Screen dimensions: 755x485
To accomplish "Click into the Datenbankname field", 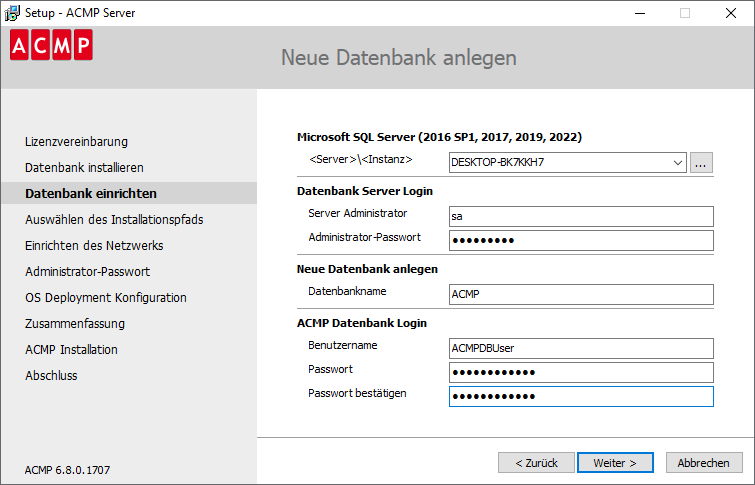I will [581, 295].
